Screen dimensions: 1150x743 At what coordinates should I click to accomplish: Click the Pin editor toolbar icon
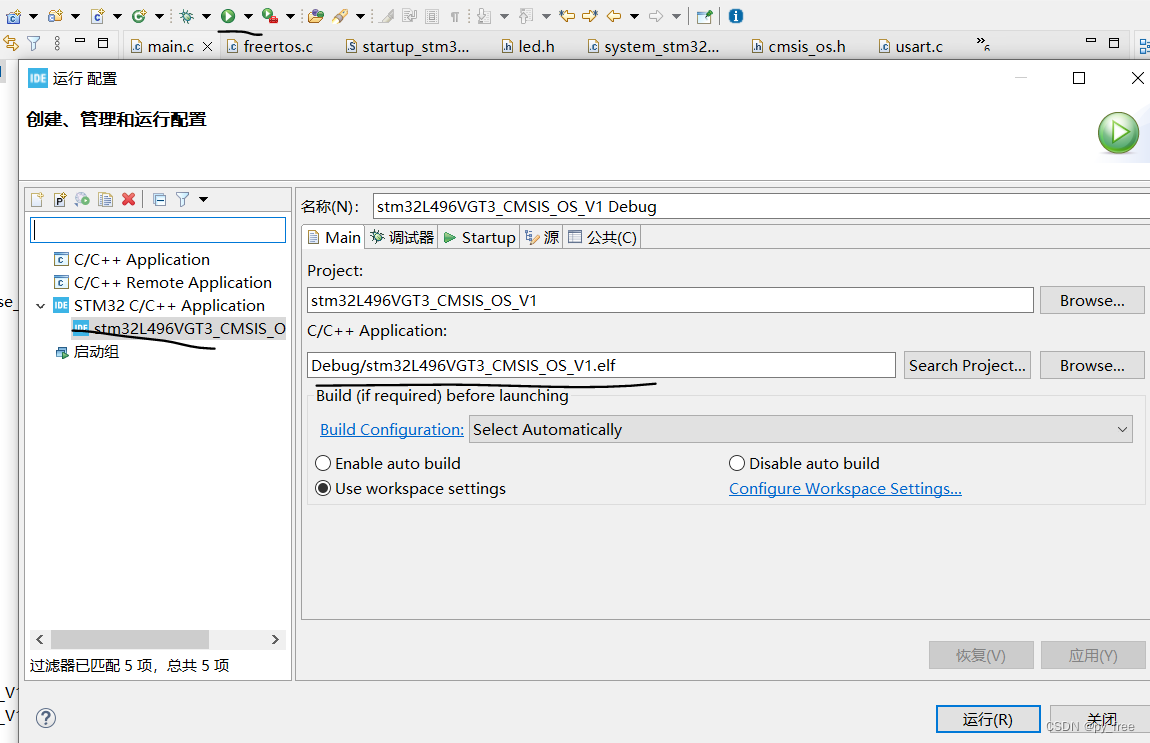pos(705,16)
